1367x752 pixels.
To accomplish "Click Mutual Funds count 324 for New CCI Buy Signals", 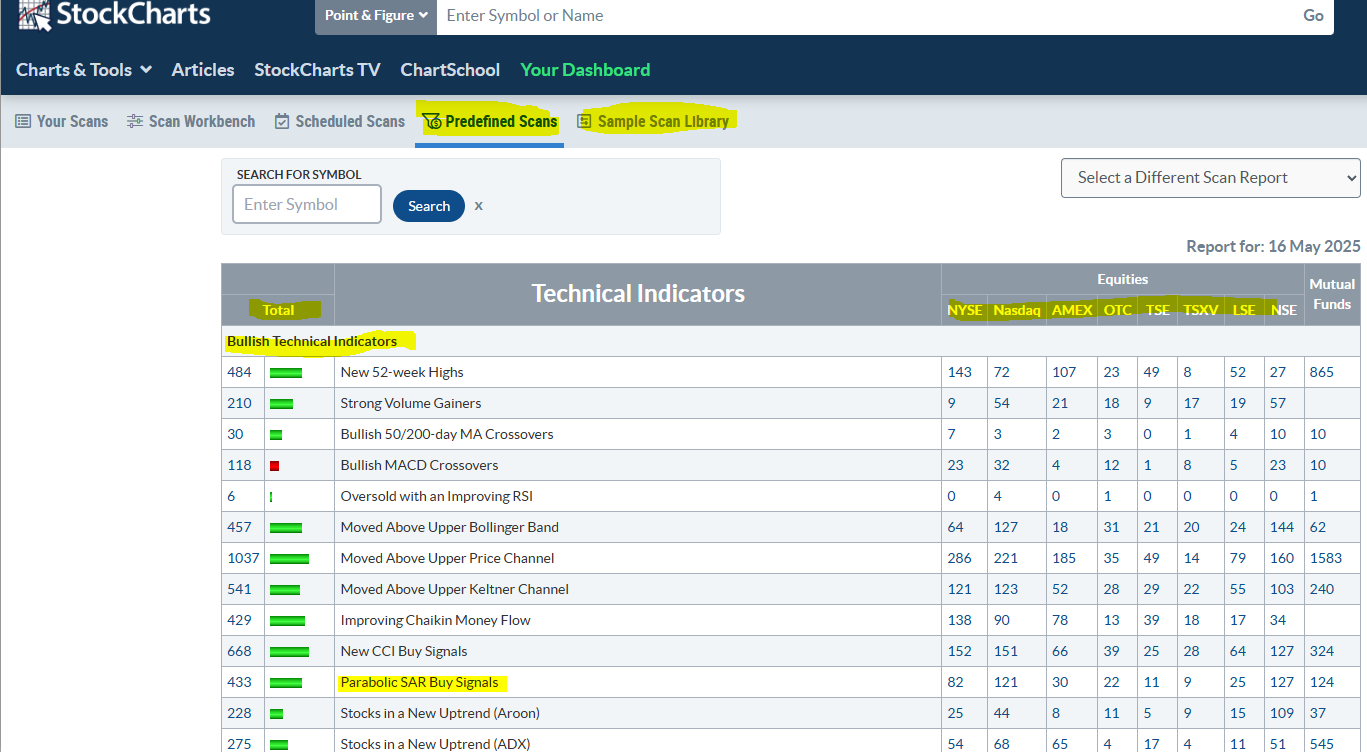I will click(1322, 651).
